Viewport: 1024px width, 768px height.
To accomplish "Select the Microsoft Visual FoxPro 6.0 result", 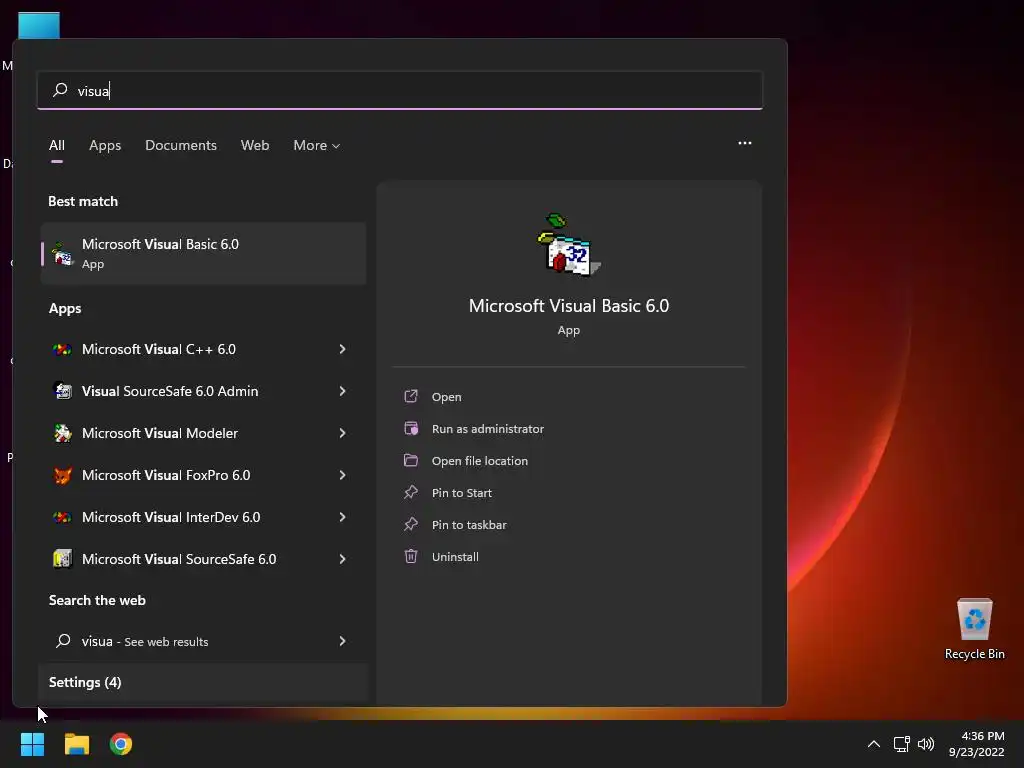I will [203, 475].
